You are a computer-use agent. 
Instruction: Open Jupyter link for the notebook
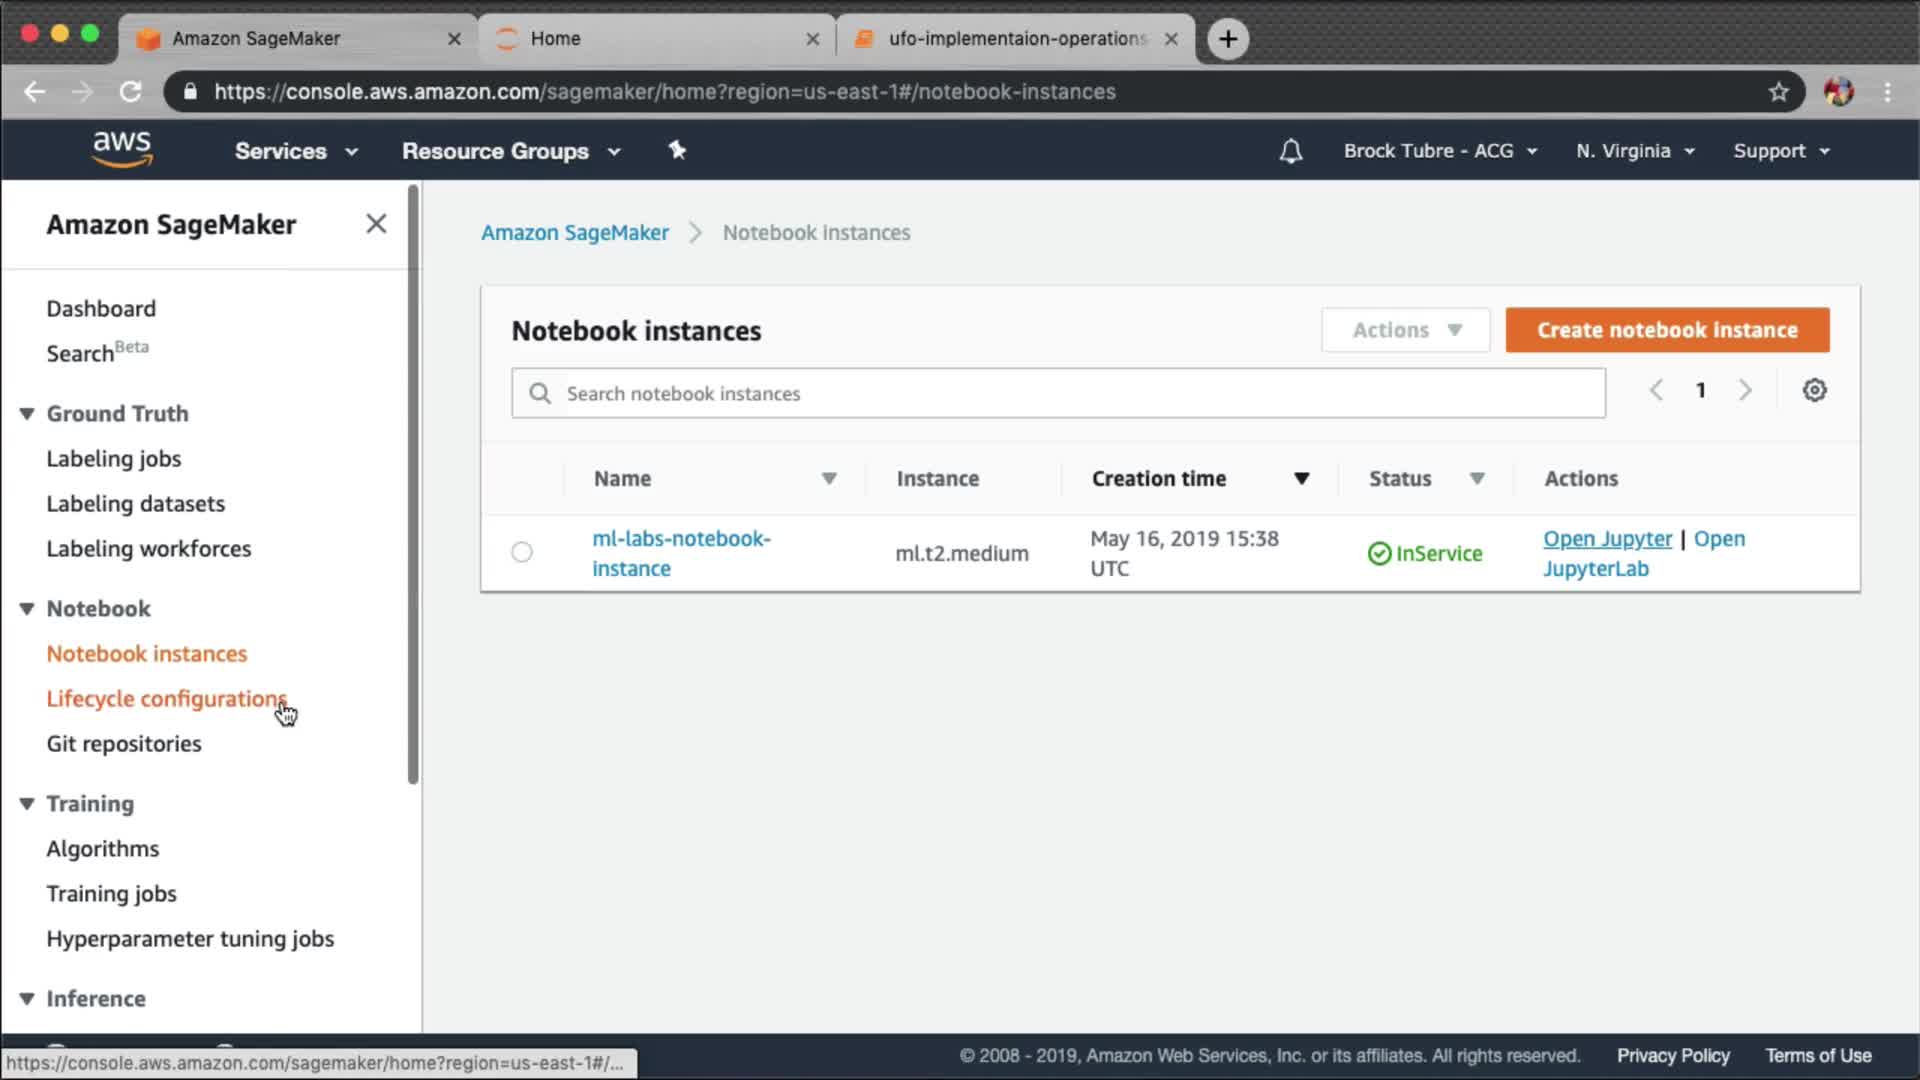click(x=1607, y=539)
